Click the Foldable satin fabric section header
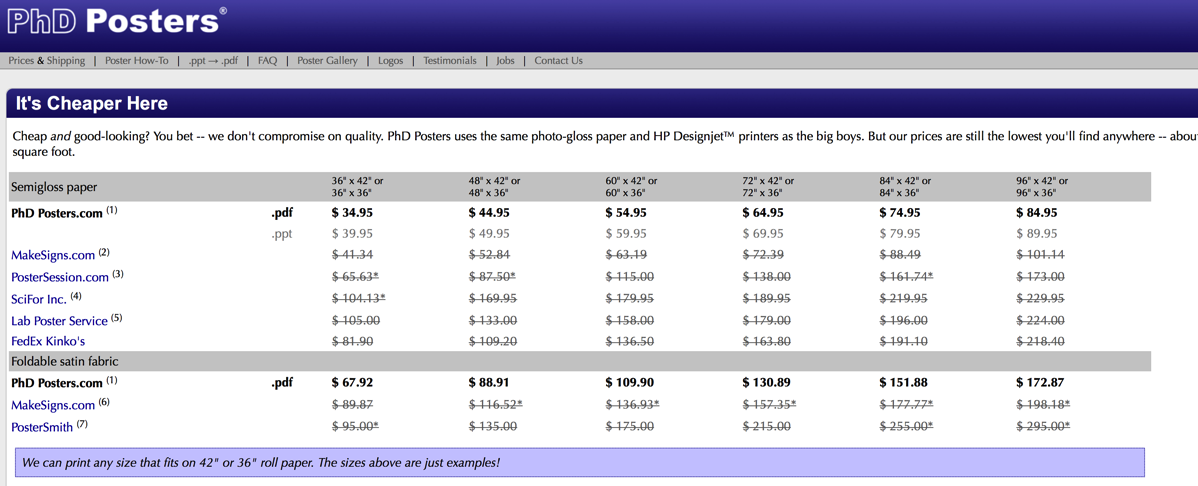This screenshot has height=486, width=1198. (65, 361)
